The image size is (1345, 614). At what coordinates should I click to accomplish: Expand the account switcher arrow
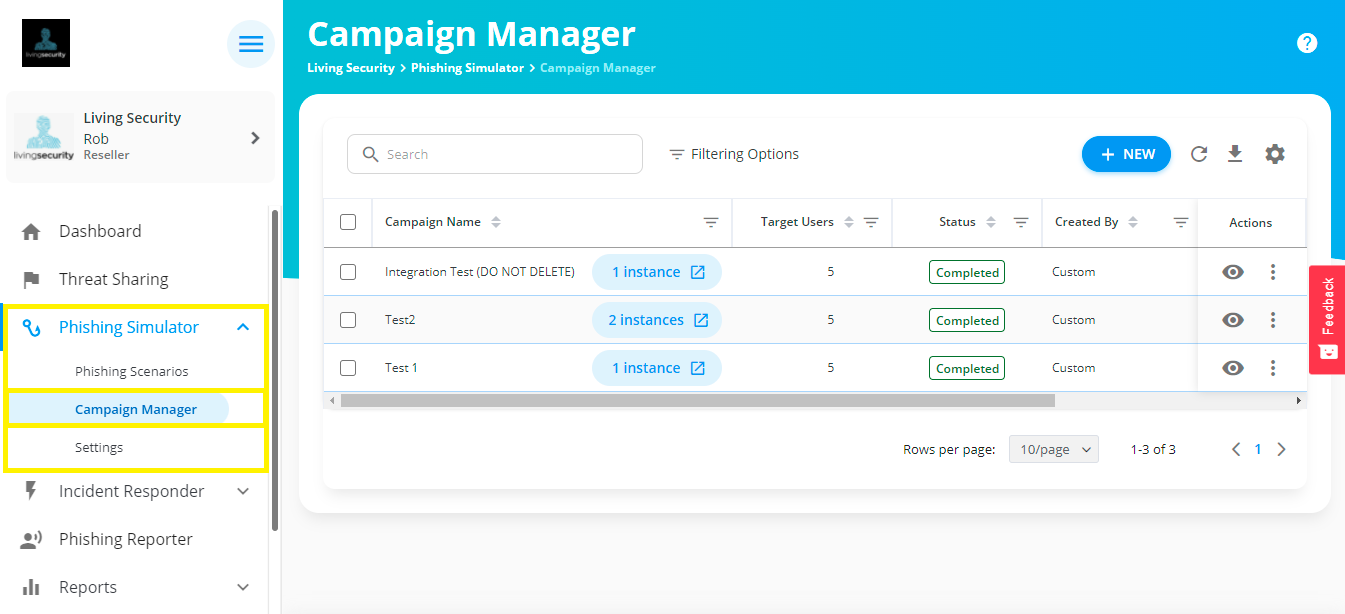(255, 138)
